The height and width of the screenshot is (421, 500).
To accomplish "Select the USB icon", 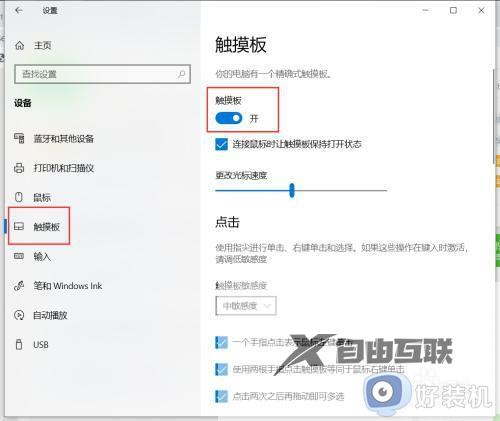I will (x=19, y=344).
